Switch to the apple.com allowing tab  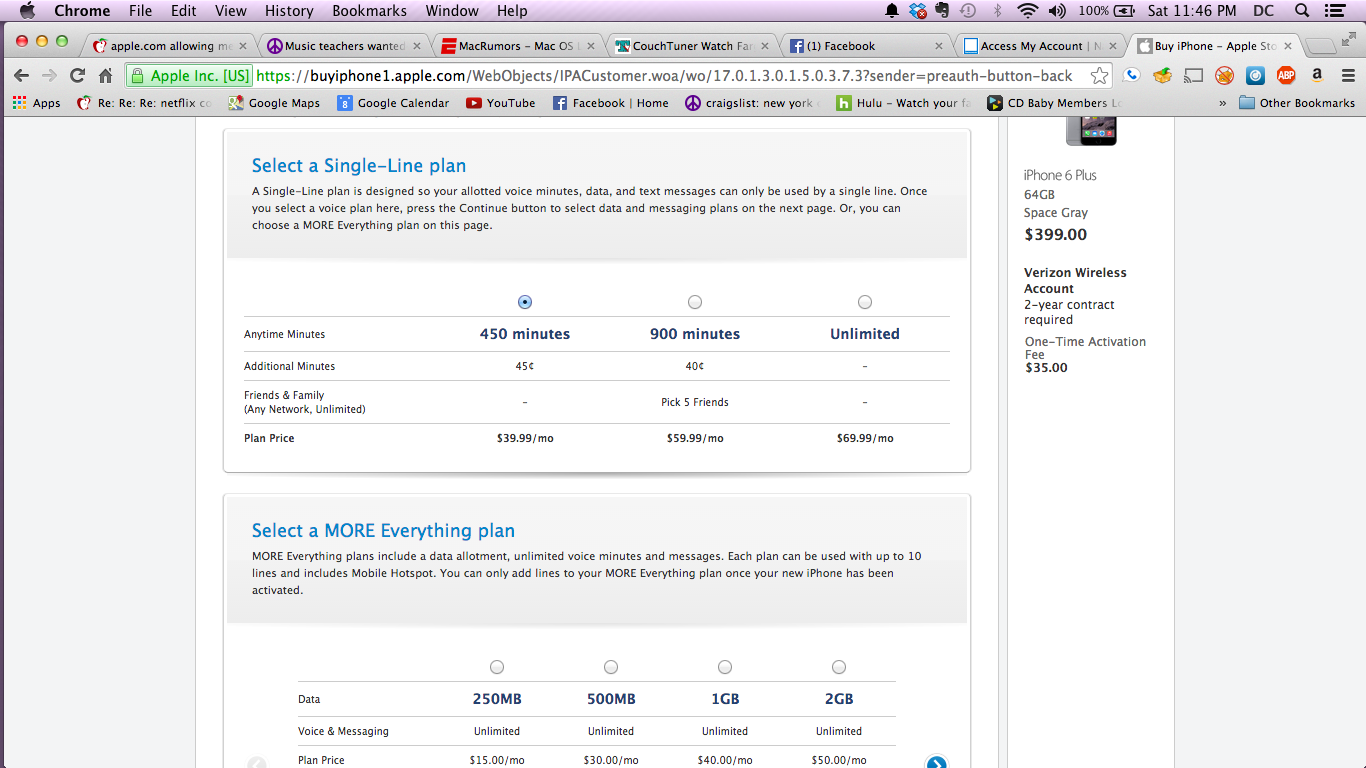click(x=168, y=46)
